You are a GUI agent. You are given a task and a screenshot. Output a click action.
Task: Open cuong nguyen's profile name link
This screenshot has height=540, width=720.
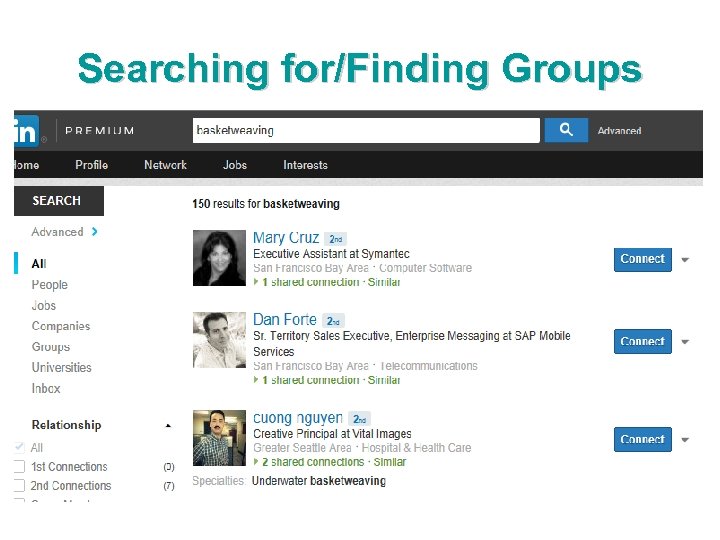tap(298, 418)
